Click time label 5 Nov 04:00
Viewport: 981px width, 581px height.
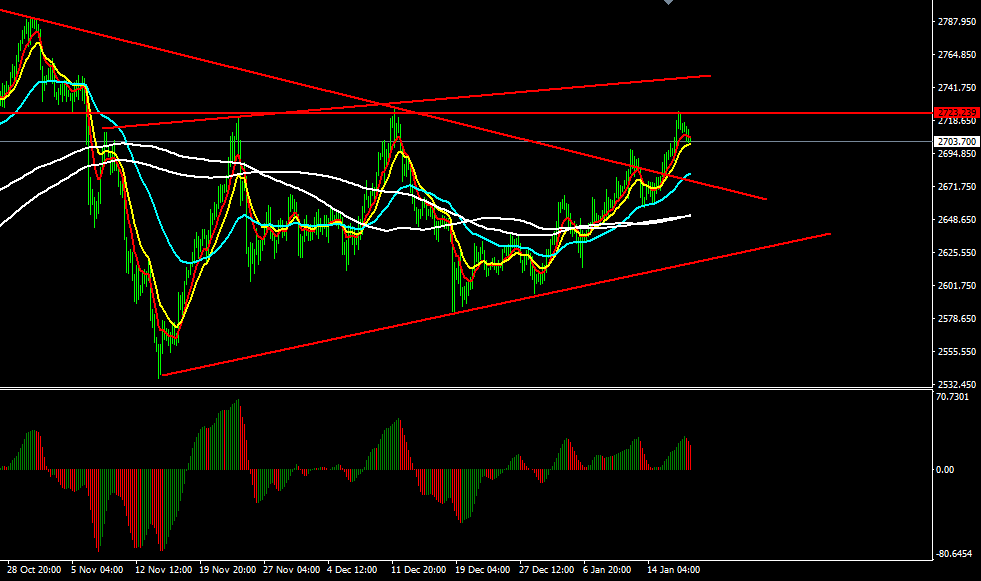pos(97,570)
